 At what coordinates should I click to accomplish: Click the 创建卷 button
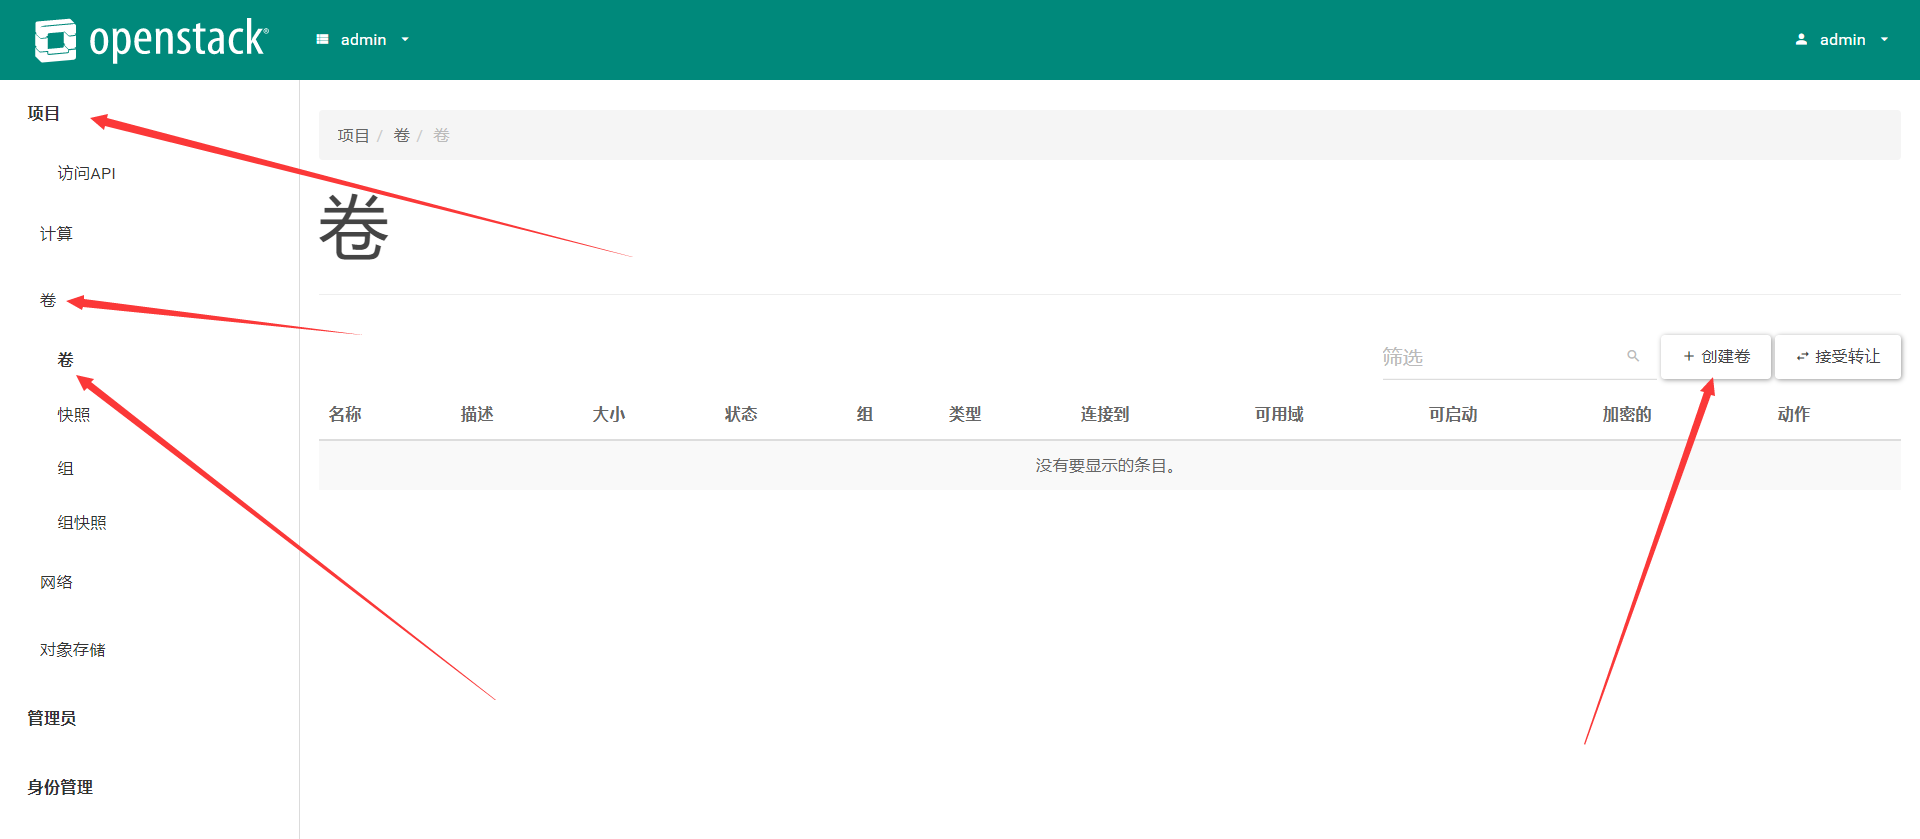click(1716, 357)
